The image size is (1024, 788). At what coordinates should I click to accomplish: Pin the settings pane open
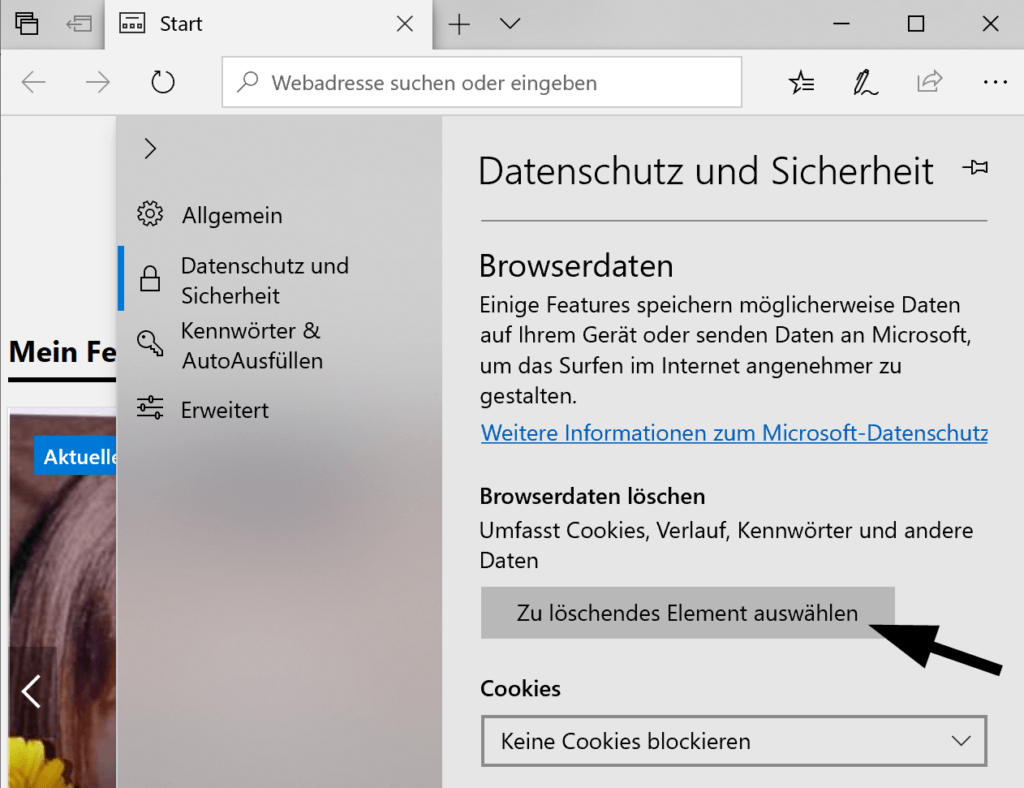(x=975, y=168)
